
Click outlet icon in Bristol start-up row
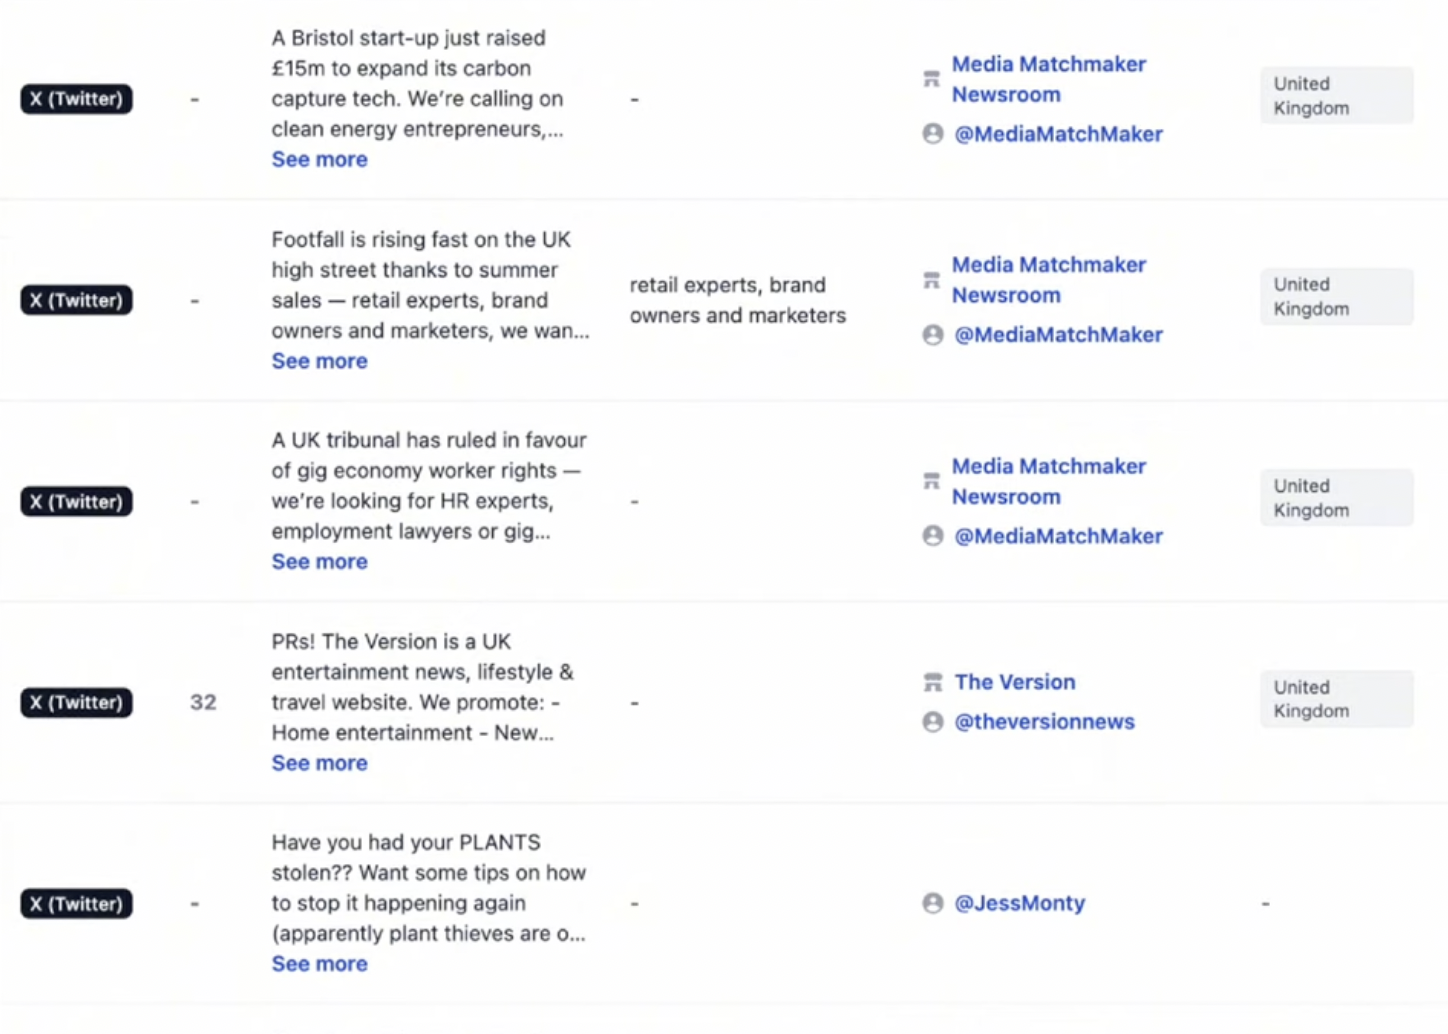(x=931, y=79)
